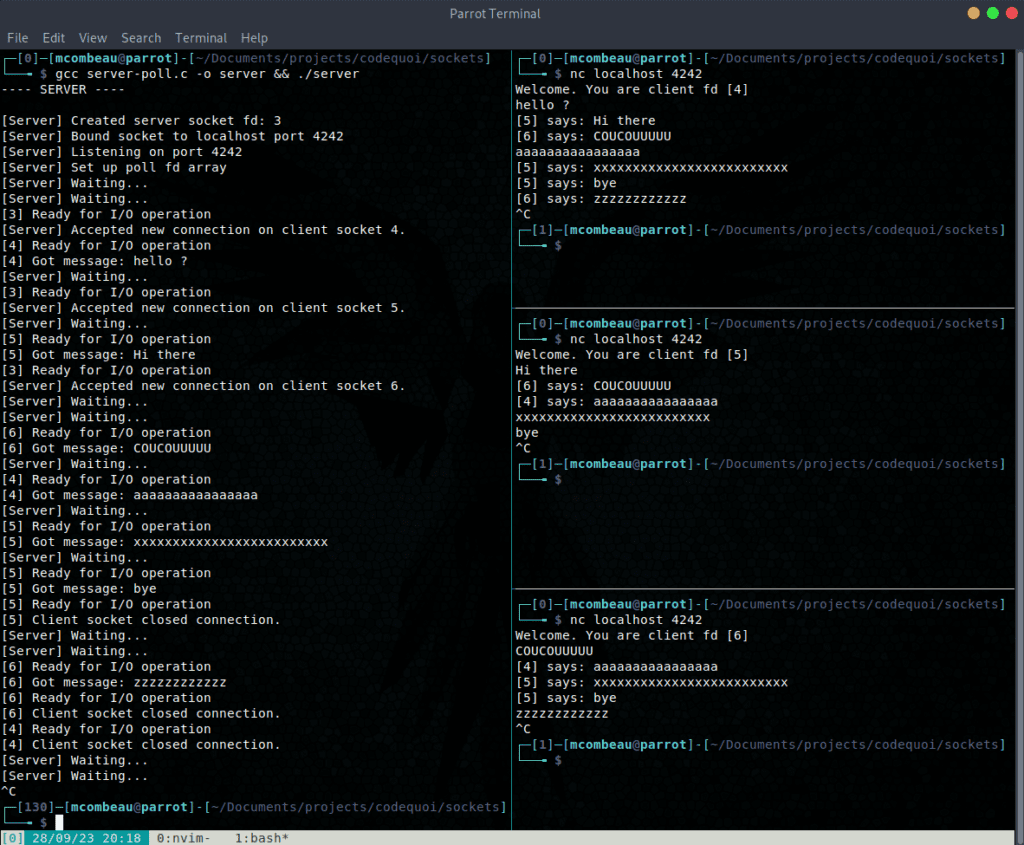Click '[5] Got message: xxxxxxxx...' server line

click(165, 542)
